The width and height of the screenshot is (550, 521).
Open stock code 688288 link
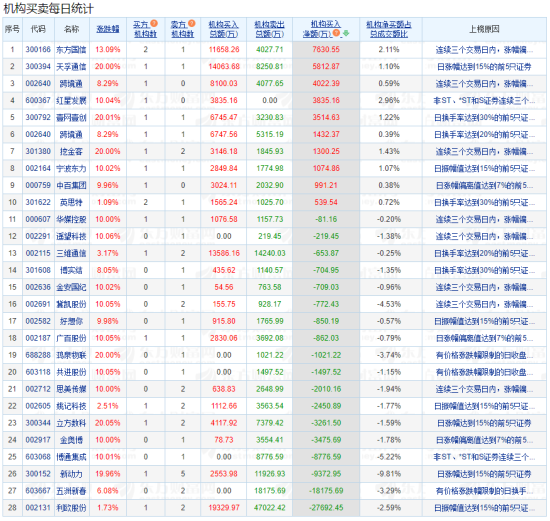click(38, 355)
